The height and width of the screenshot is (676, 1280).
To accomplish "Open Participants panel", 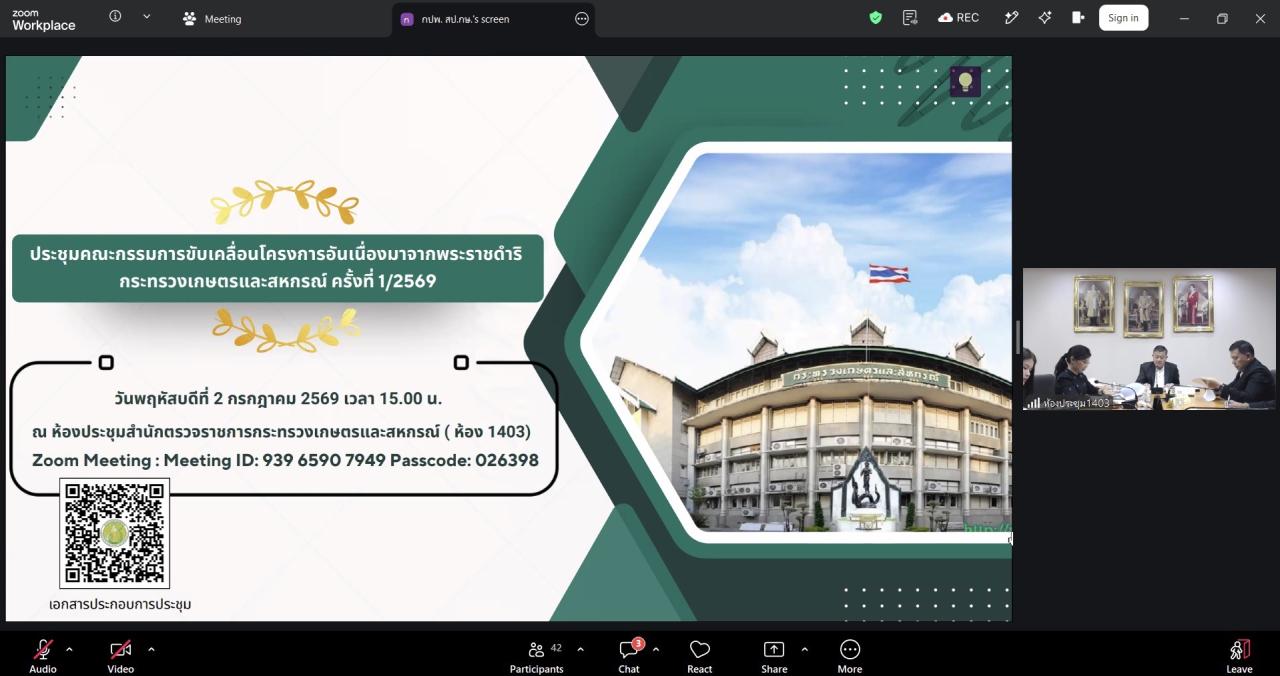I will 537,656.
